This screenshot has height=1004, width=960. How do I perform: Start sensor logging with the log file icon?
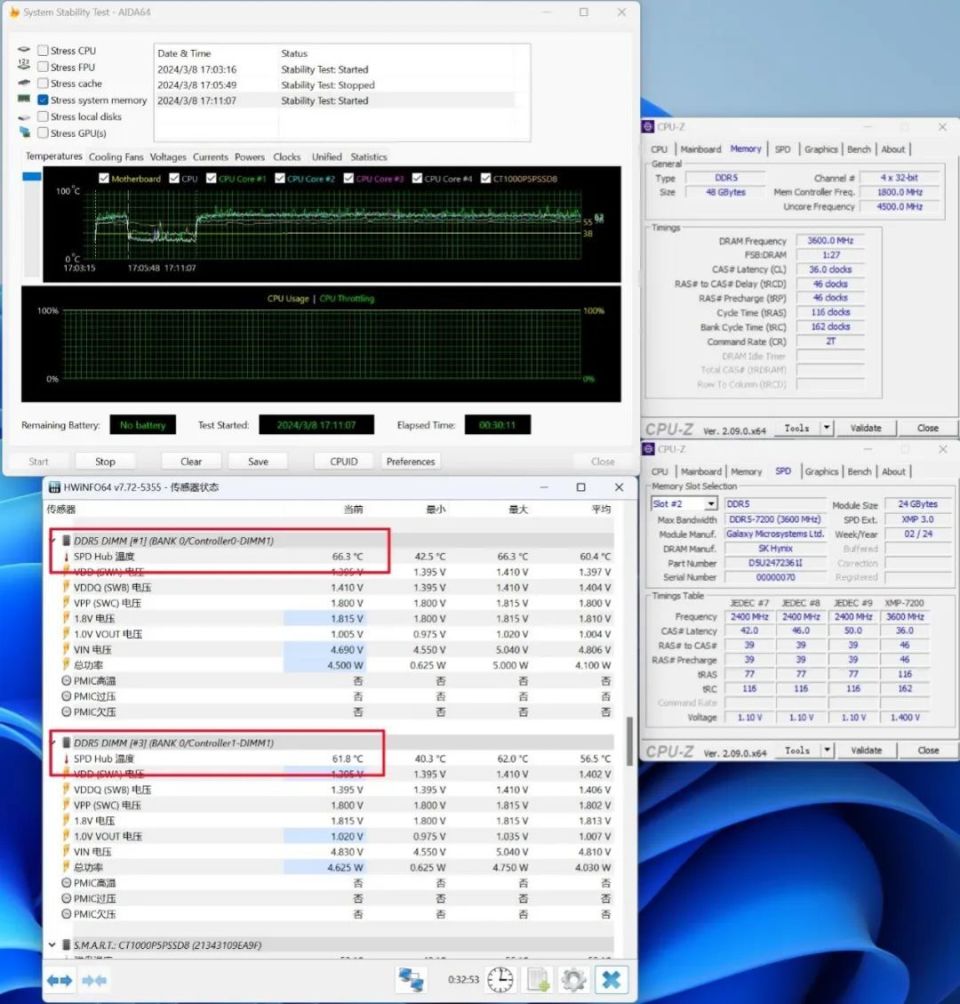click(x=538, y=979)
